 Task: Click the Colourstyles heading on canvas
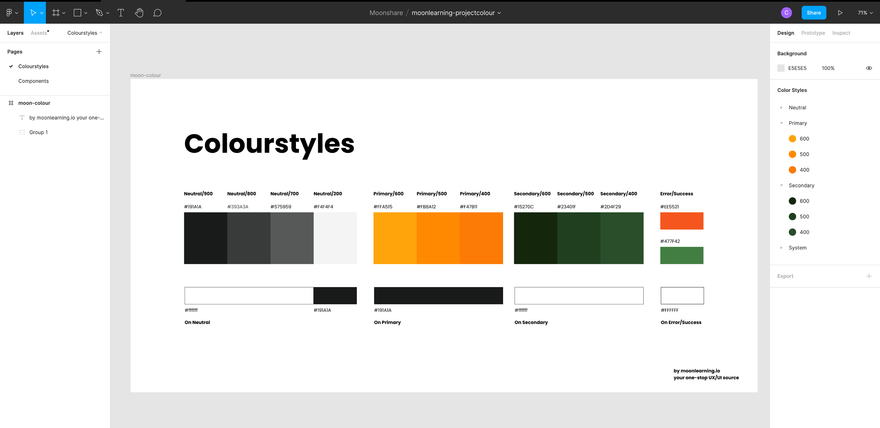tap(269, 145)
